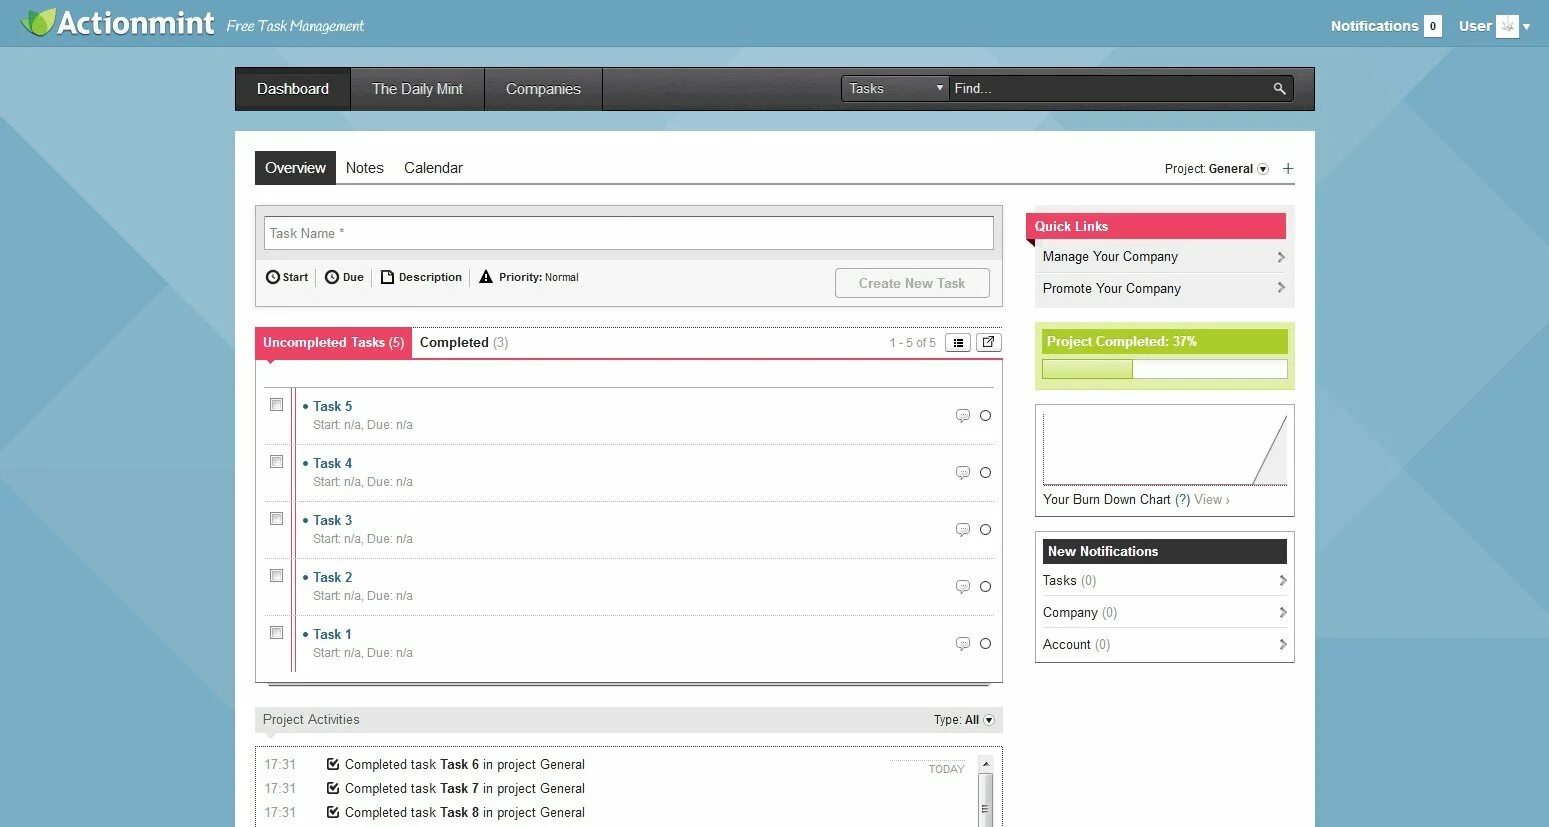
Task: Click the Start clock icon
Action: pyautogui.click(x=272, y=277)
